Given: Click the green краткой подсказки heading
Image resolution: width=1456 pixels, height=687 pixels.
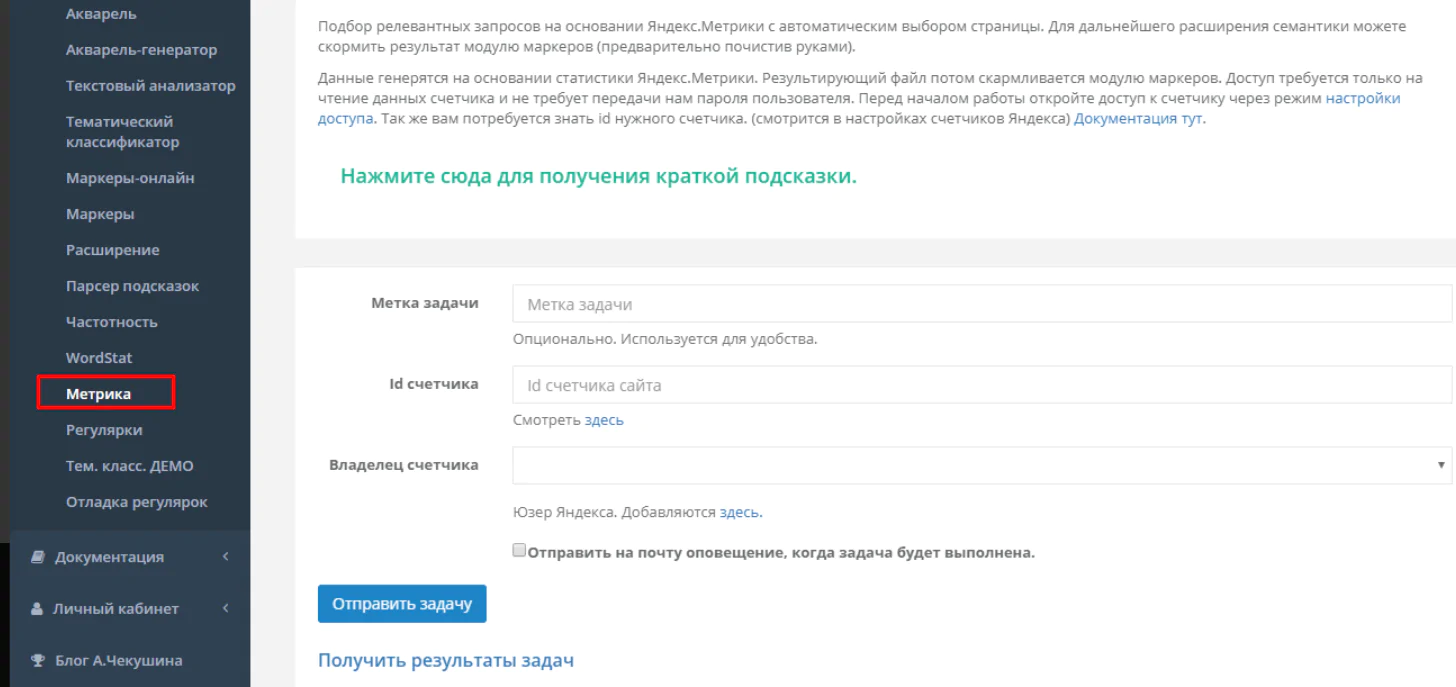Looking at the screenshot, I should click(599, 176).
